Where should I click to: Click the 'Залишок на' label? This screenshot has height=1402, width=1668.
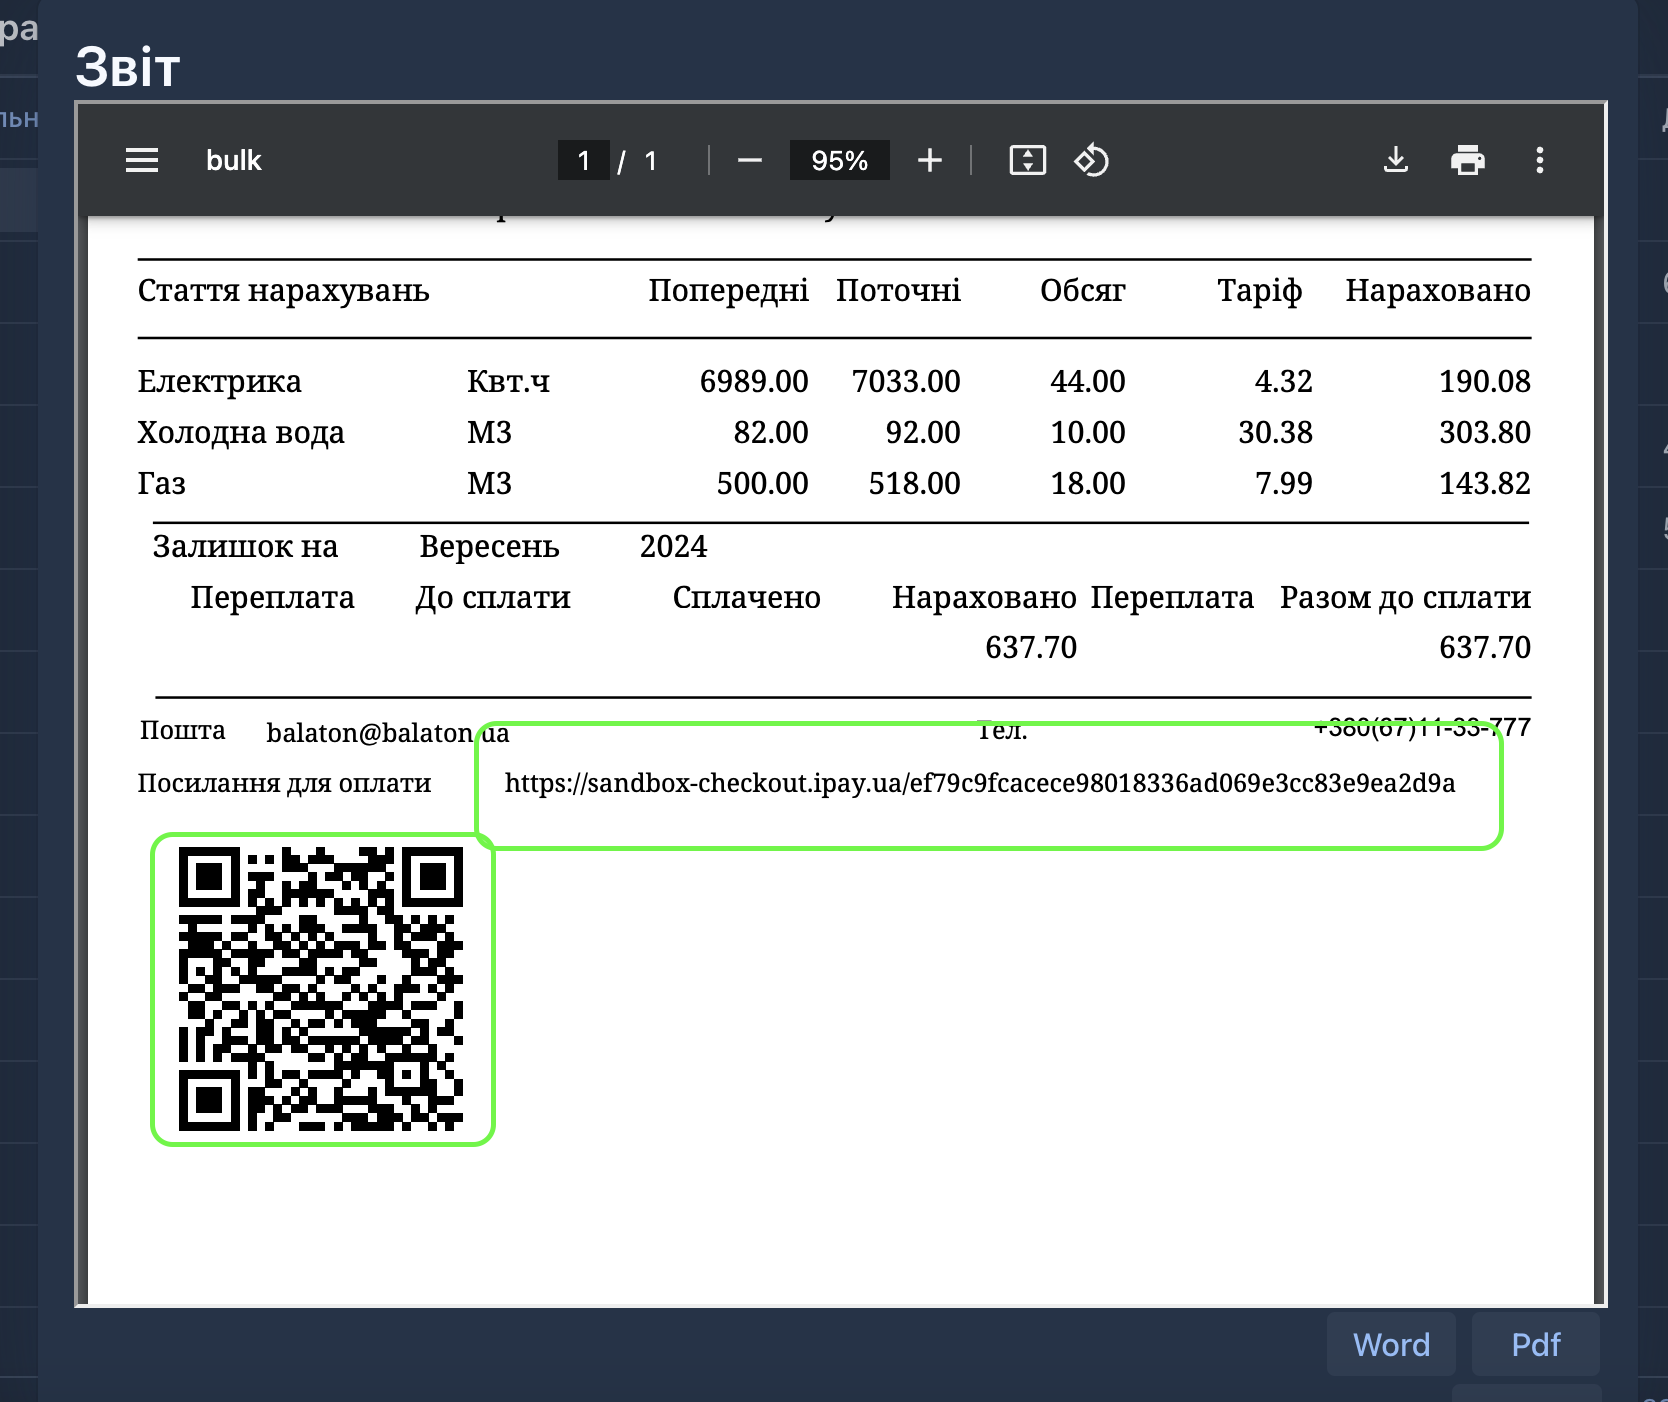click(x=245, y=546)
